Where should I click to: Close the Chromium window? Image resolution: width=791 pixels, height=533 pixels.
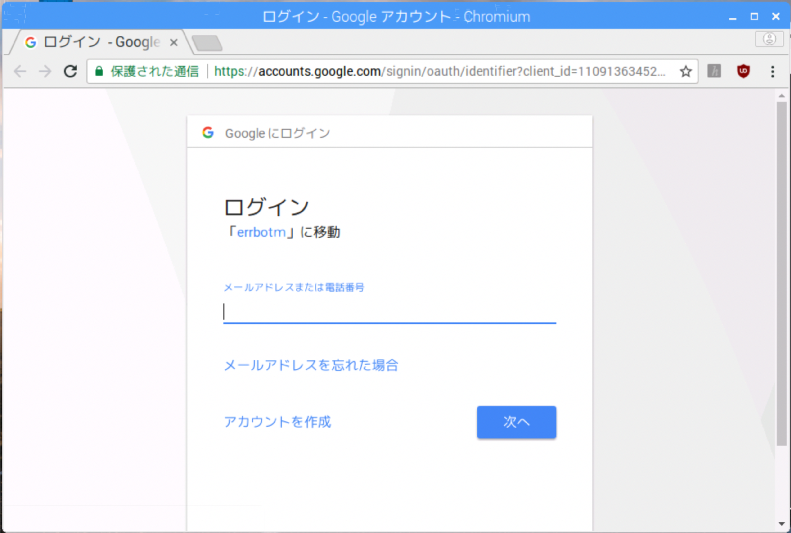(776, 17)
